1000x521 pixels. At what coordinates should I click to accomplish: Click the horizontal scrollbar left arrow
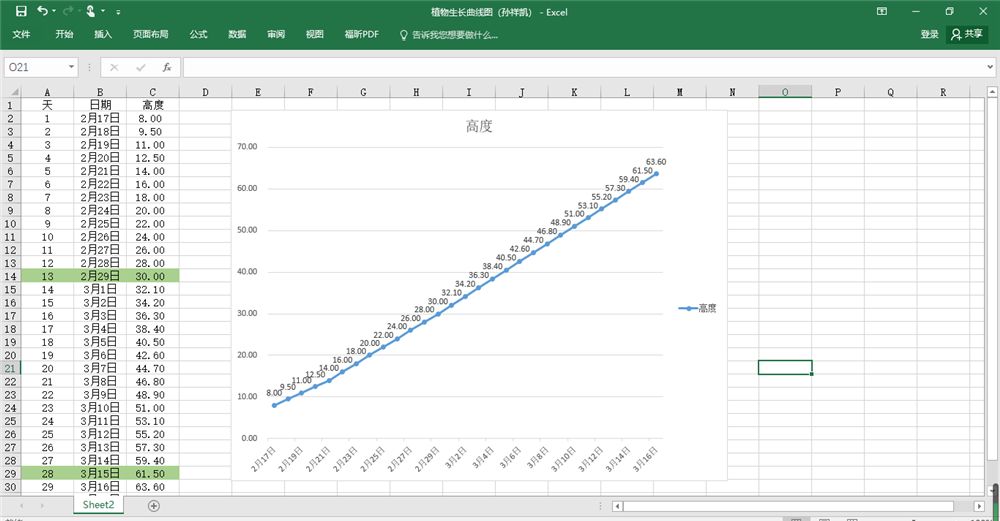(617, 506)
